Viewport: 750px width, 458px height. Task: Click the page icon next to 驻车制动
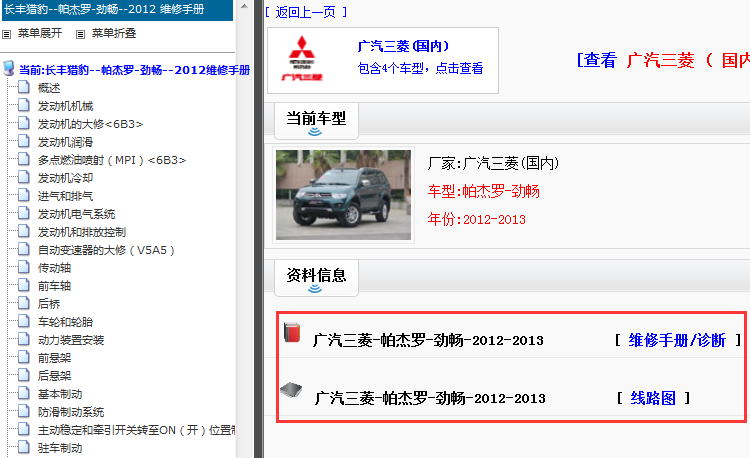pyautogui.click(x=24, y=448)
